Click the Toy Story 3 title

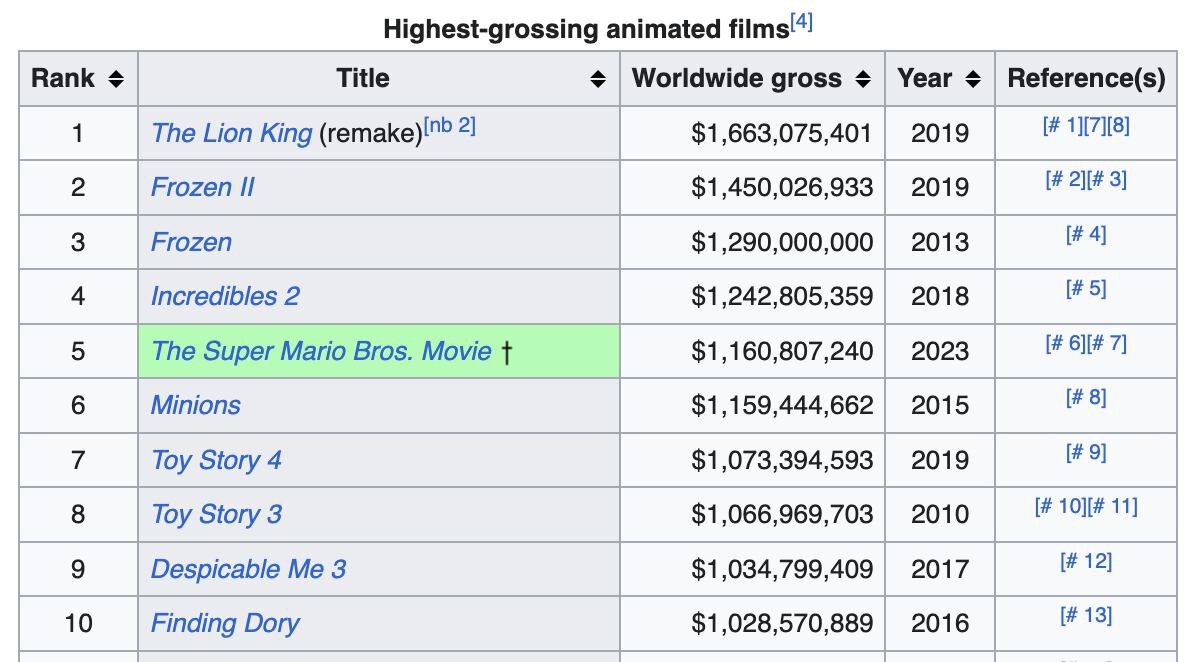click(216, 514)
